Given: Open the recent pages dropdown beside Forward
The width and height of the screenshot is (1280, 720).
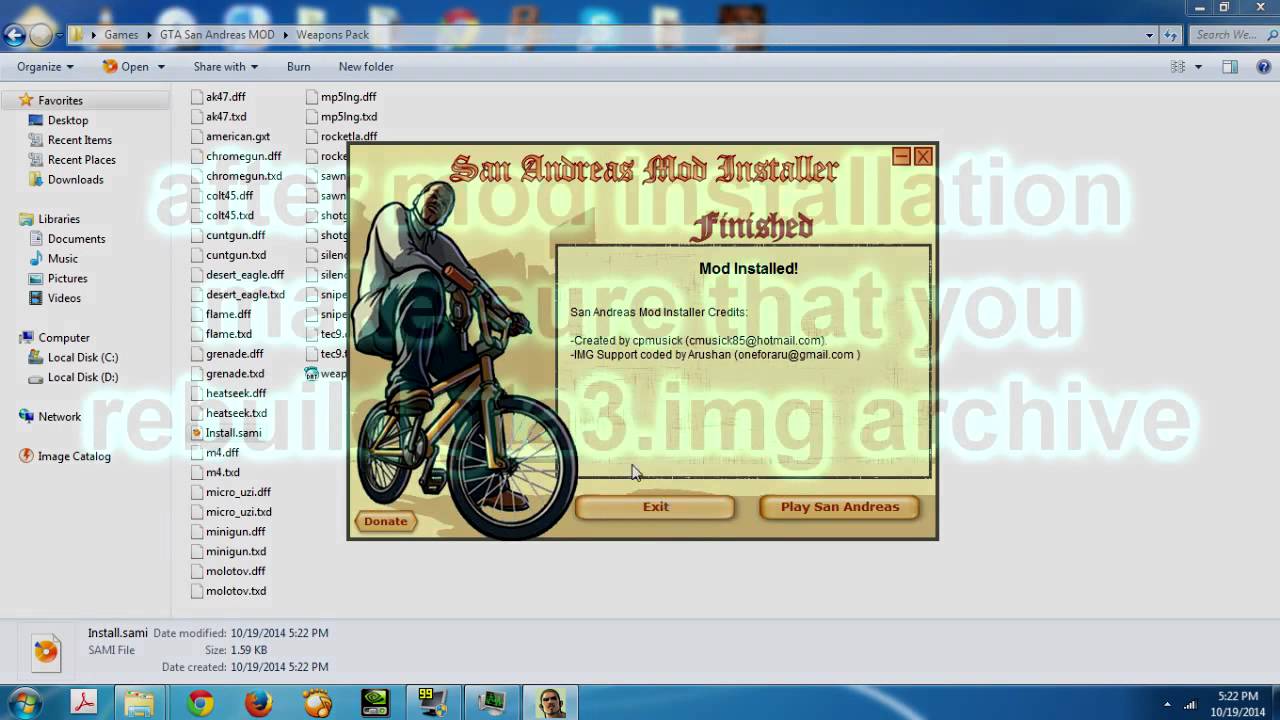Looking at the screenshot, I should (60, 35).
